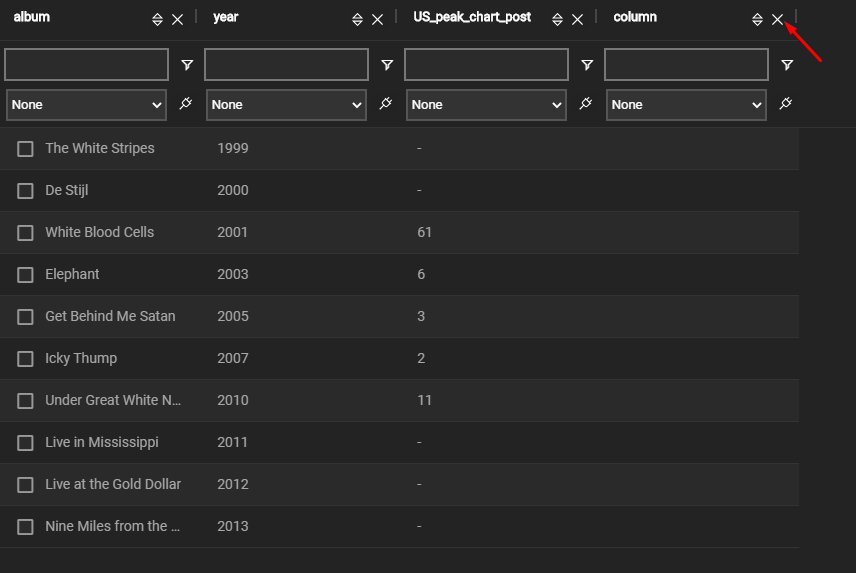The width and height of the screenshot is (856, 573).
Task: Remove the year column with its X icon
Action: (x=377, y=20)
